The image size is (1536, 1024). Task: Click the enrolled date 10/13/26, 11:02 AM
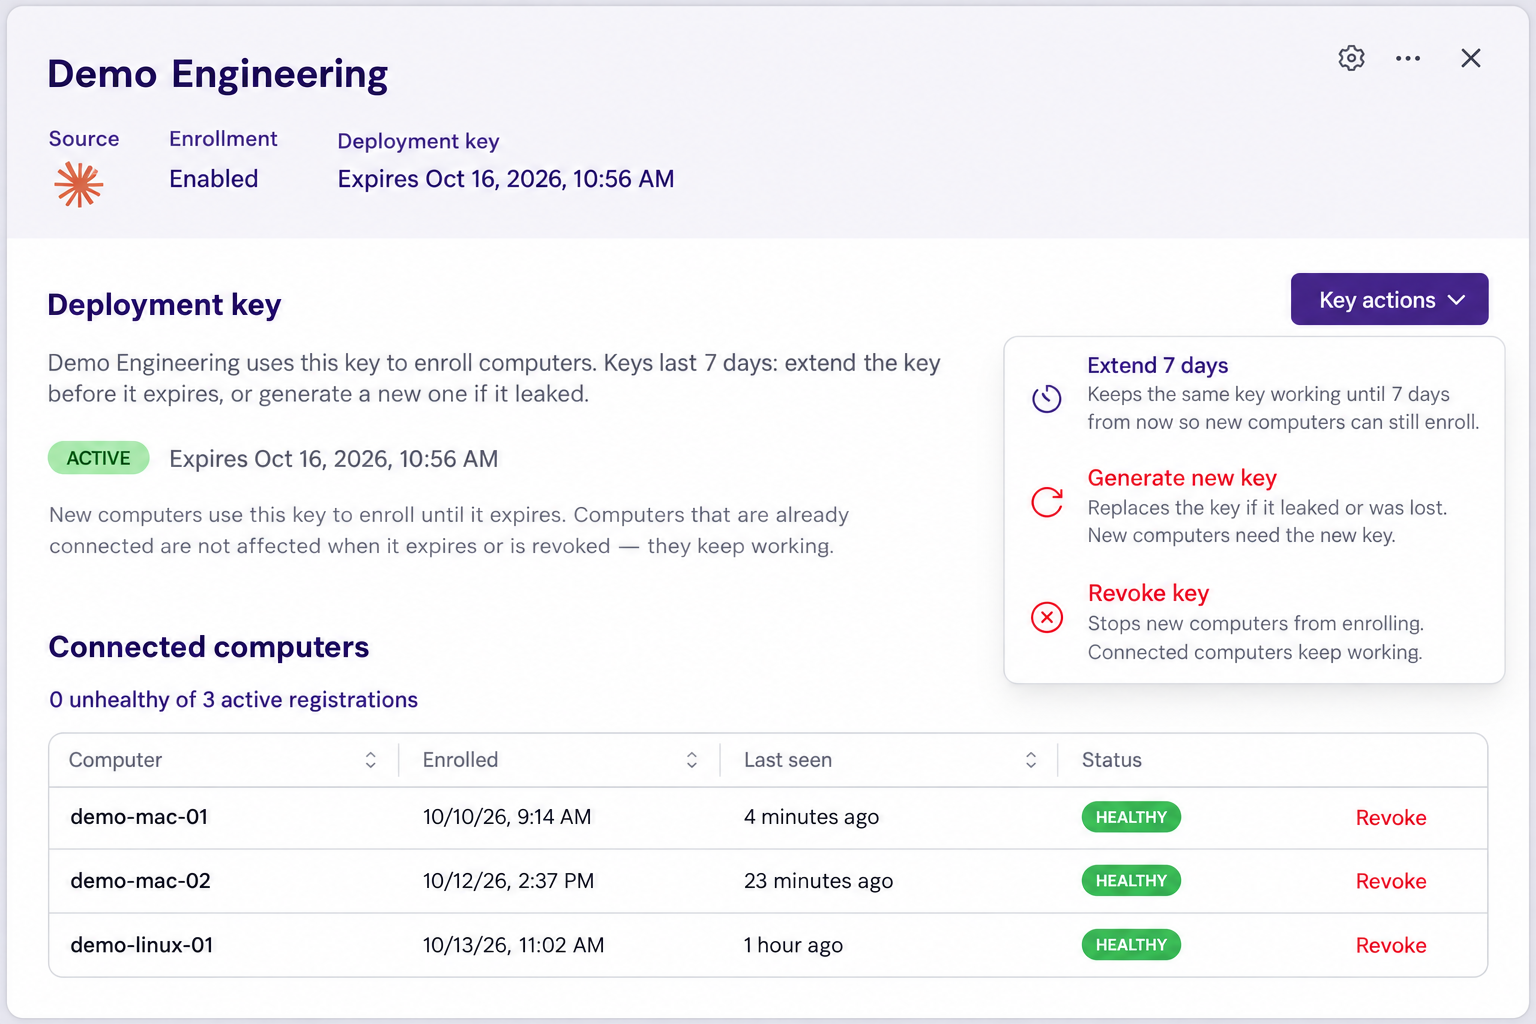(513, 945)
